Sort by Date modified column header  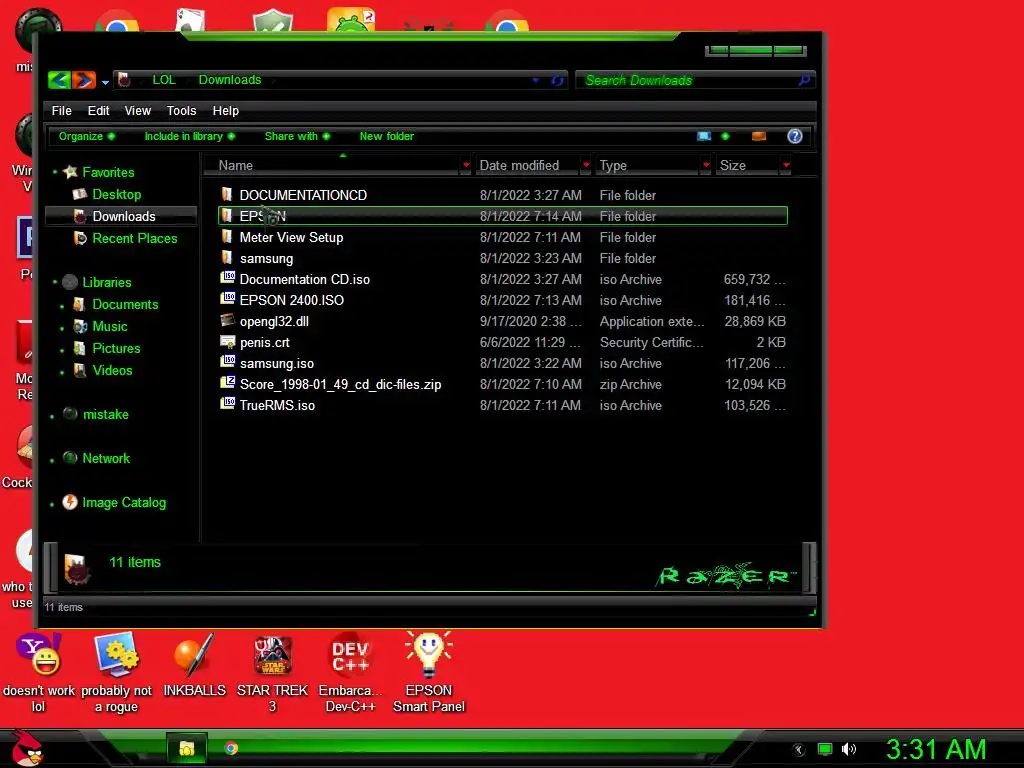tap(519, 165)
